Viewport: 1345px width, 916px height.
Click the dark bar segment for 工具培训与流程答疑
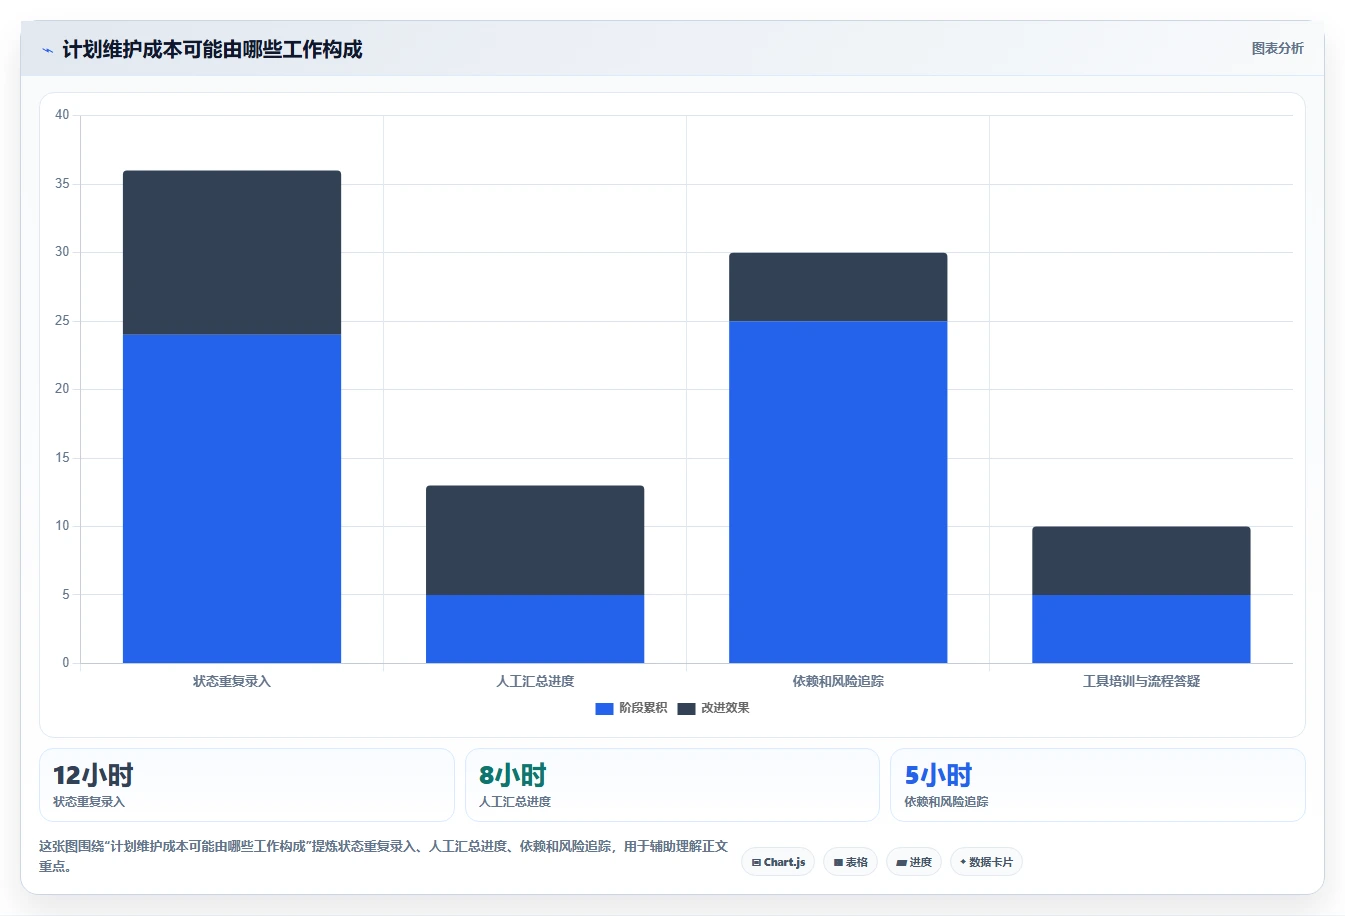click(x=1141, y=560)
